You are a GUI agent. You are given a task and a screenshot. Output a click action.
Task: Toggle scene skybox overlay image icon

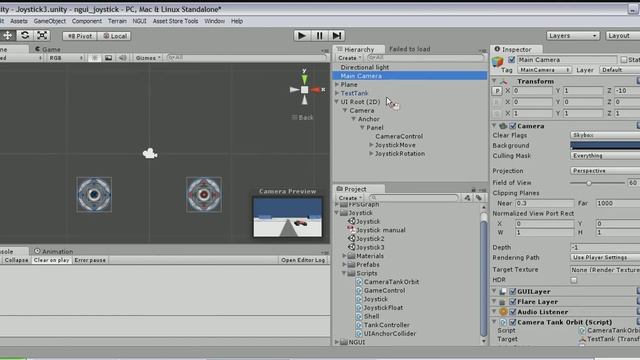pos(109,58)
